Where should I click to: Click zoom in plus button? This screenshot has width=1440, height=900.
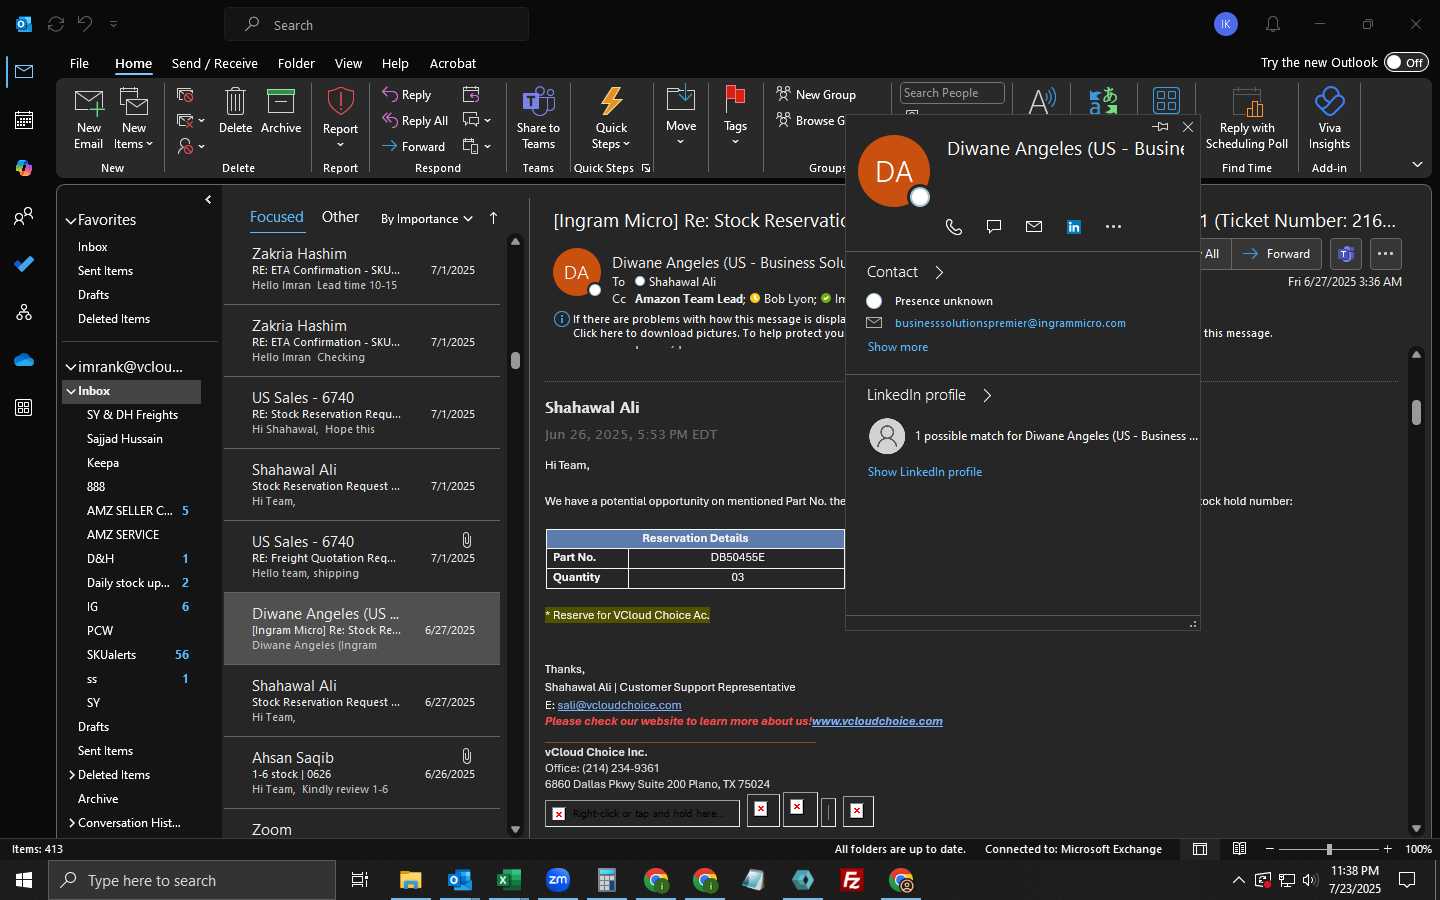click(1387, 849)
